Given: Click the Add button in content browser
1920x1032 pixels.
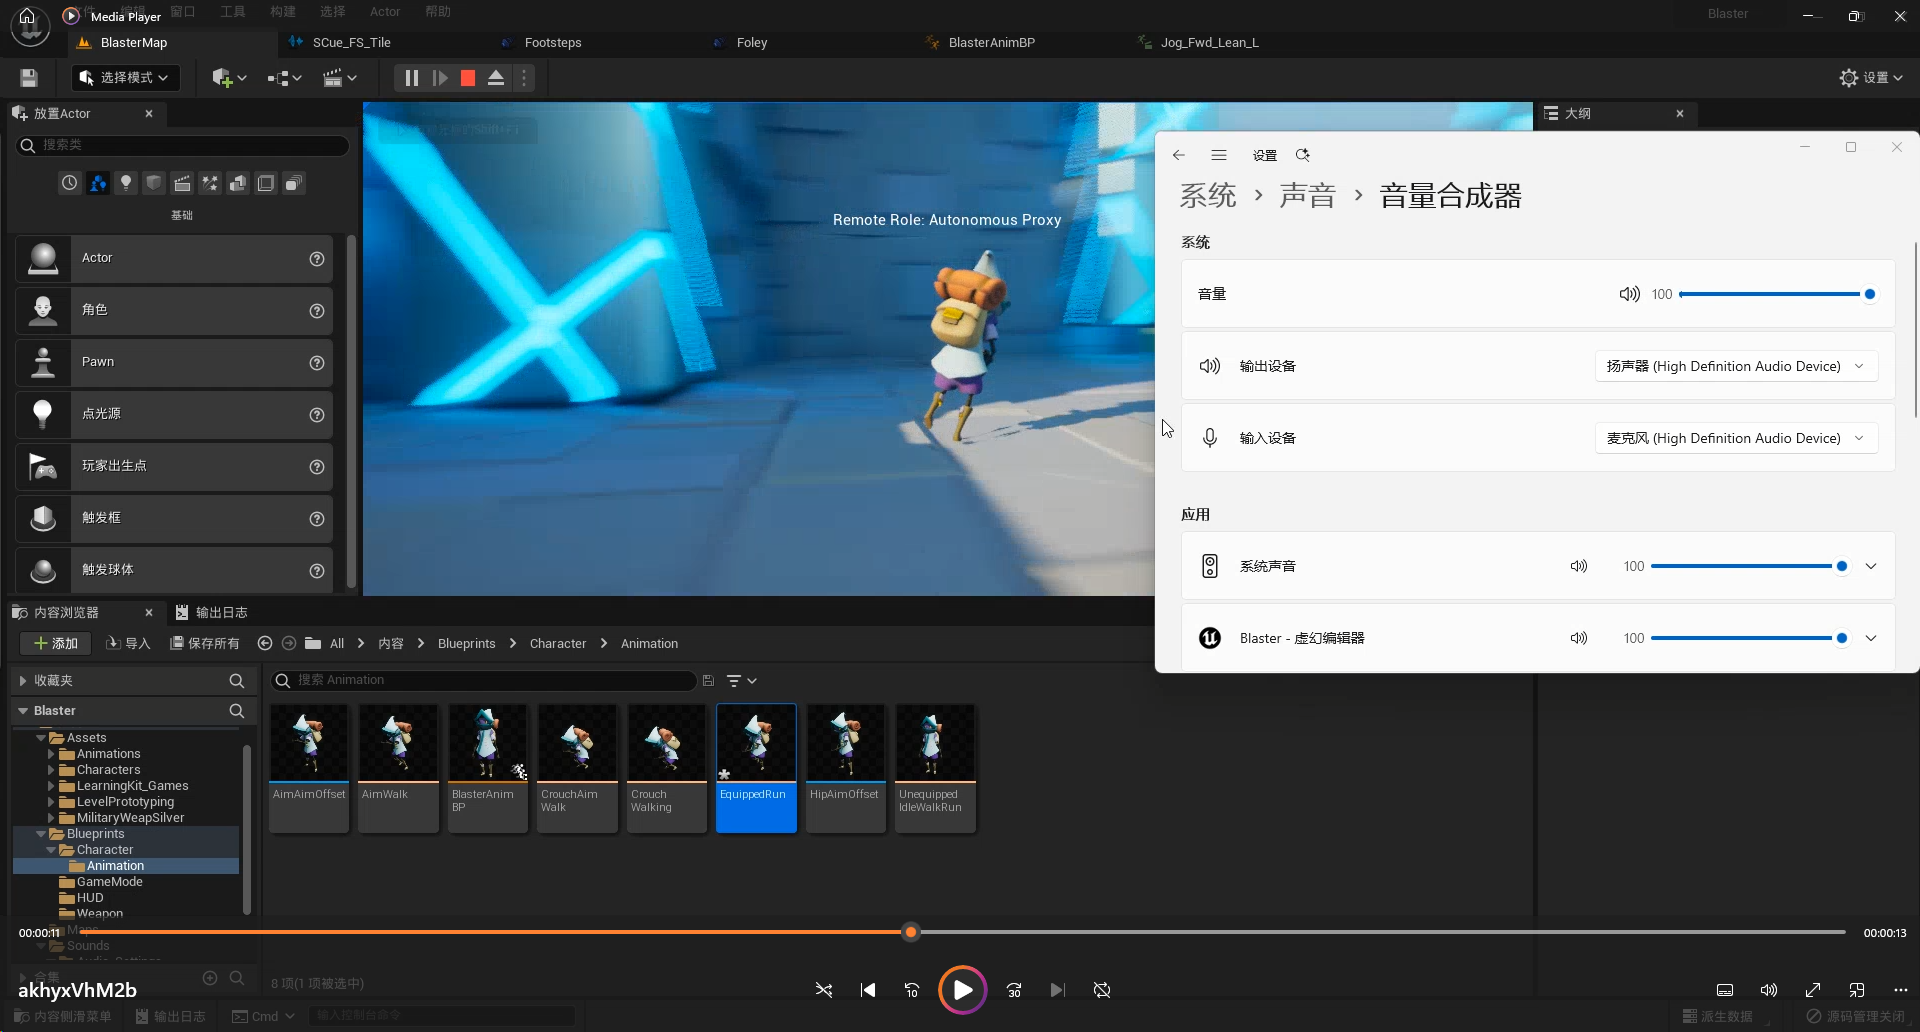Looking at the screenshot, I should 56,644.
